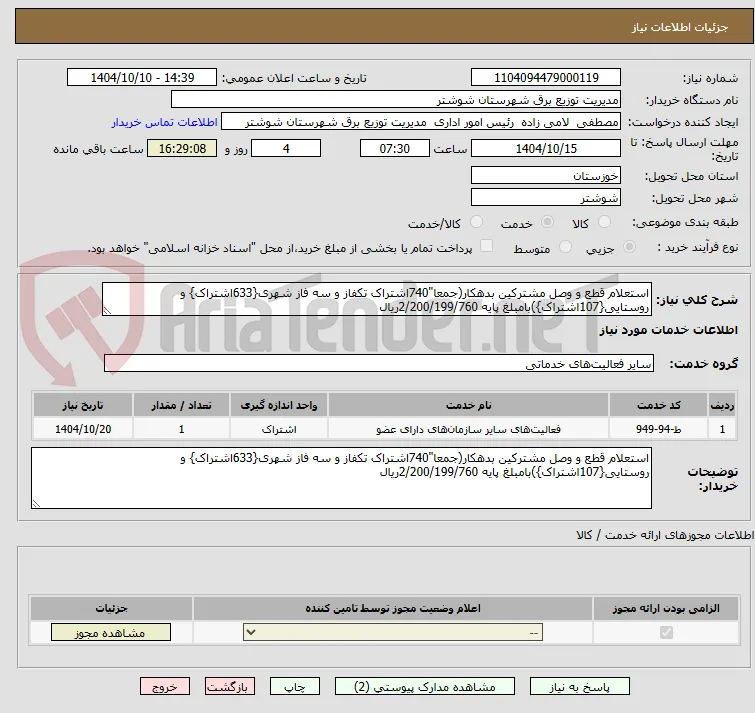Click the الزامی بودن ارائه مجوز header
755x713 pixels.
click(666, 609)
